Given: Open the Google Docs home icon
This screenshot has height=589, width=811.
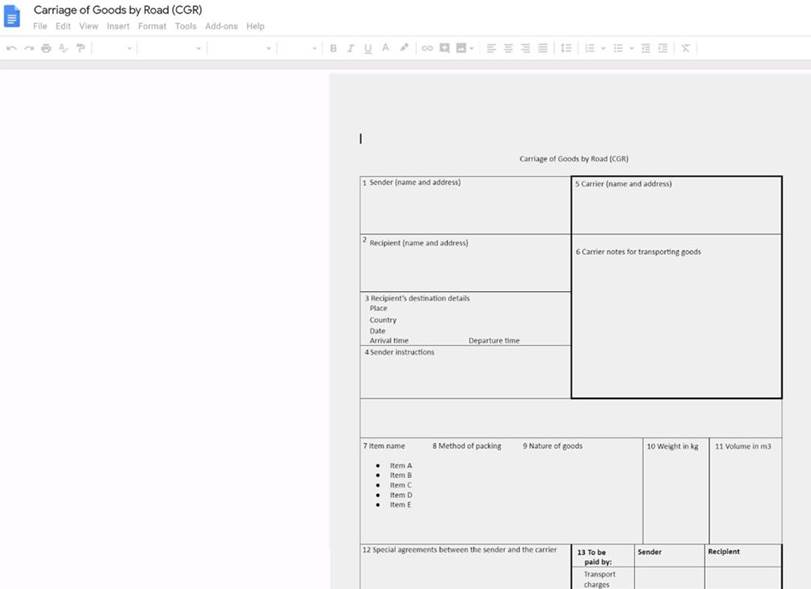Looking at the screenshot, I should pos(12,16).
